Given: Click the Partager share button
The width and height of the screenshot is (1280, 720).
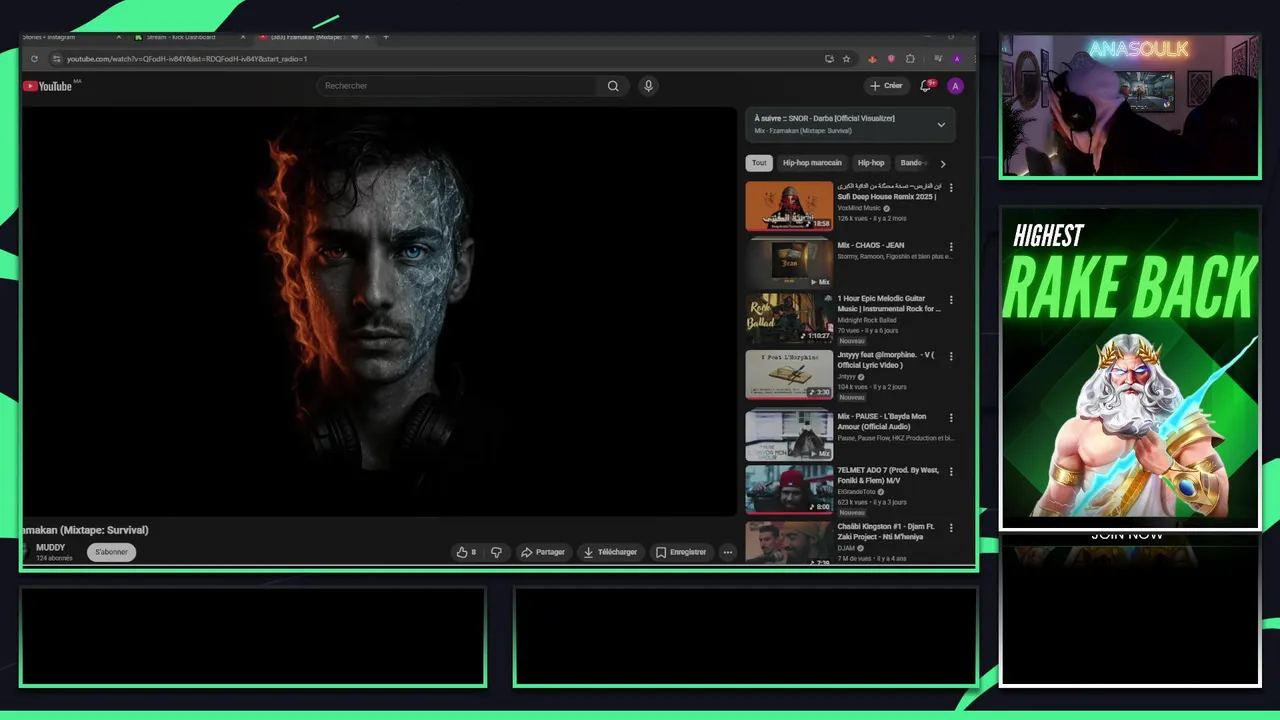Looking at the screenshot, I should 543,552.
